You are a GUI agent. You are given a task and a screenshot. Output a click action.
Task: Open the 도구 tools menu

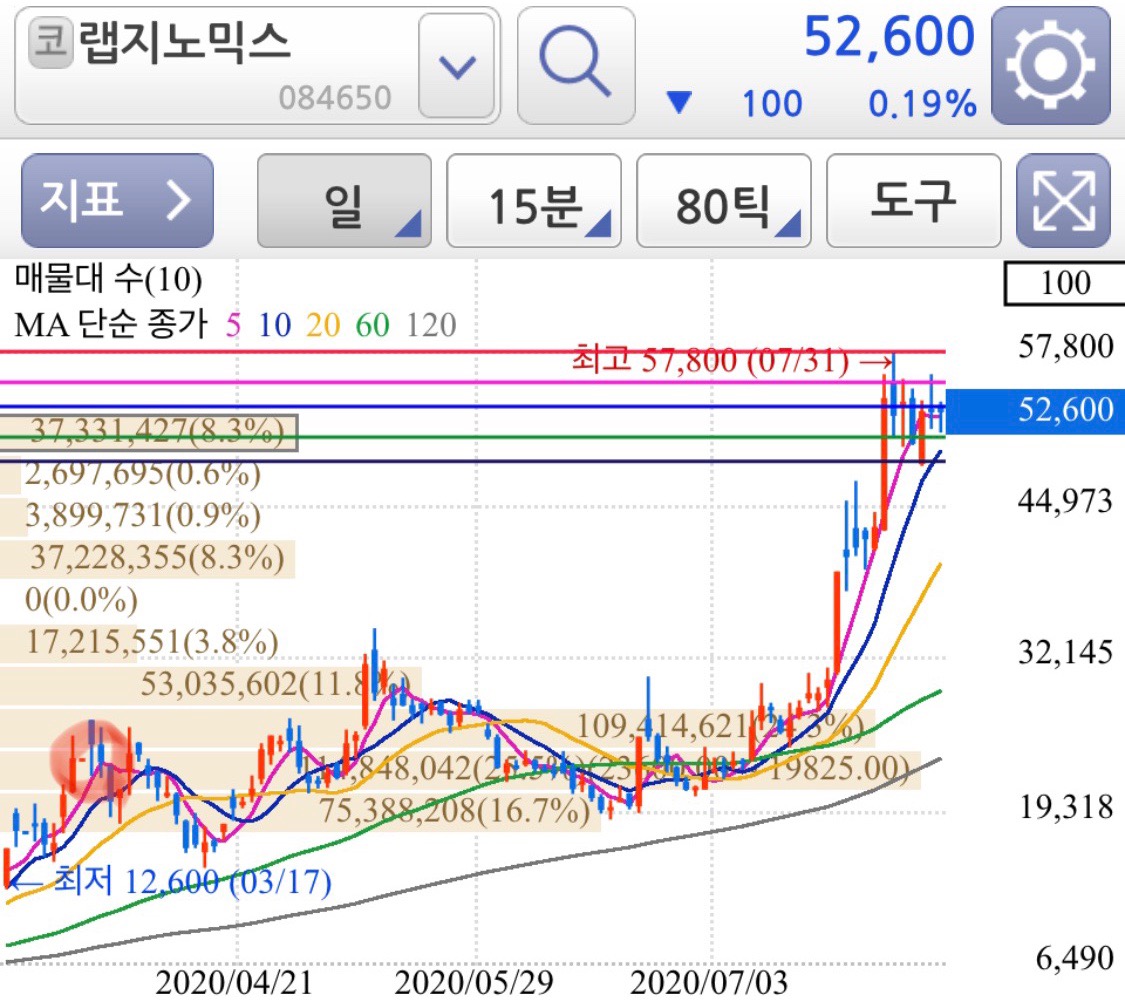coord(913,201)
